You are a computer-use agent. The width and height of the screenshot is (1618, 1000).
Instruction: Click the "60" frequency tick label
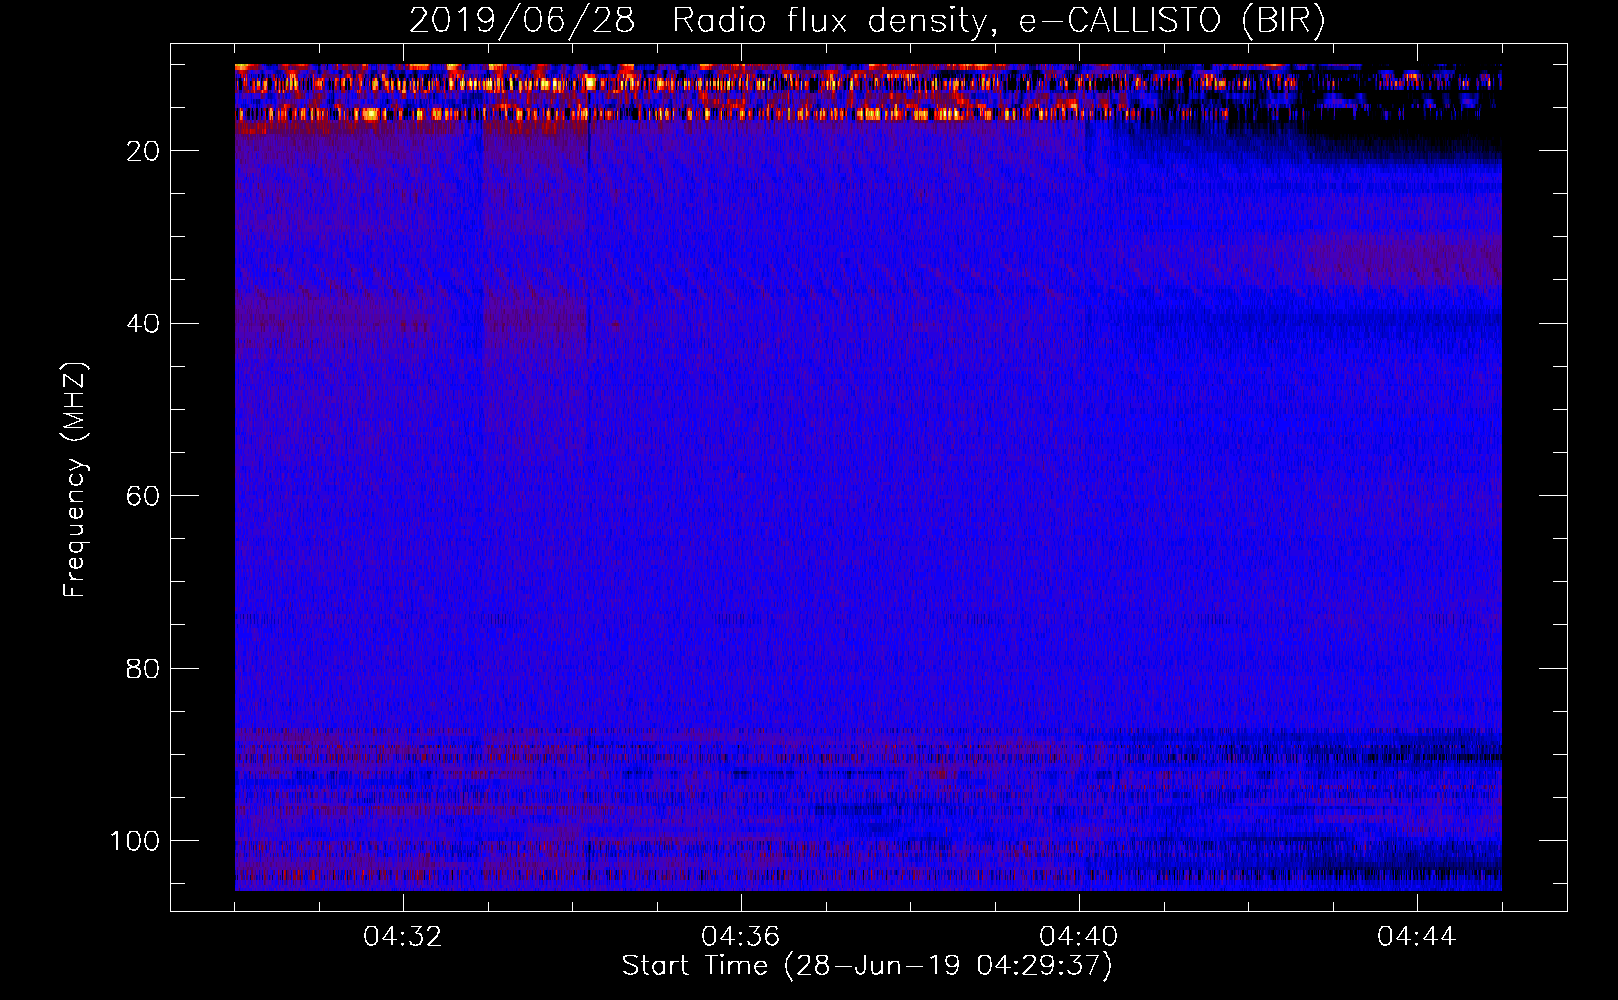[144, 496]
